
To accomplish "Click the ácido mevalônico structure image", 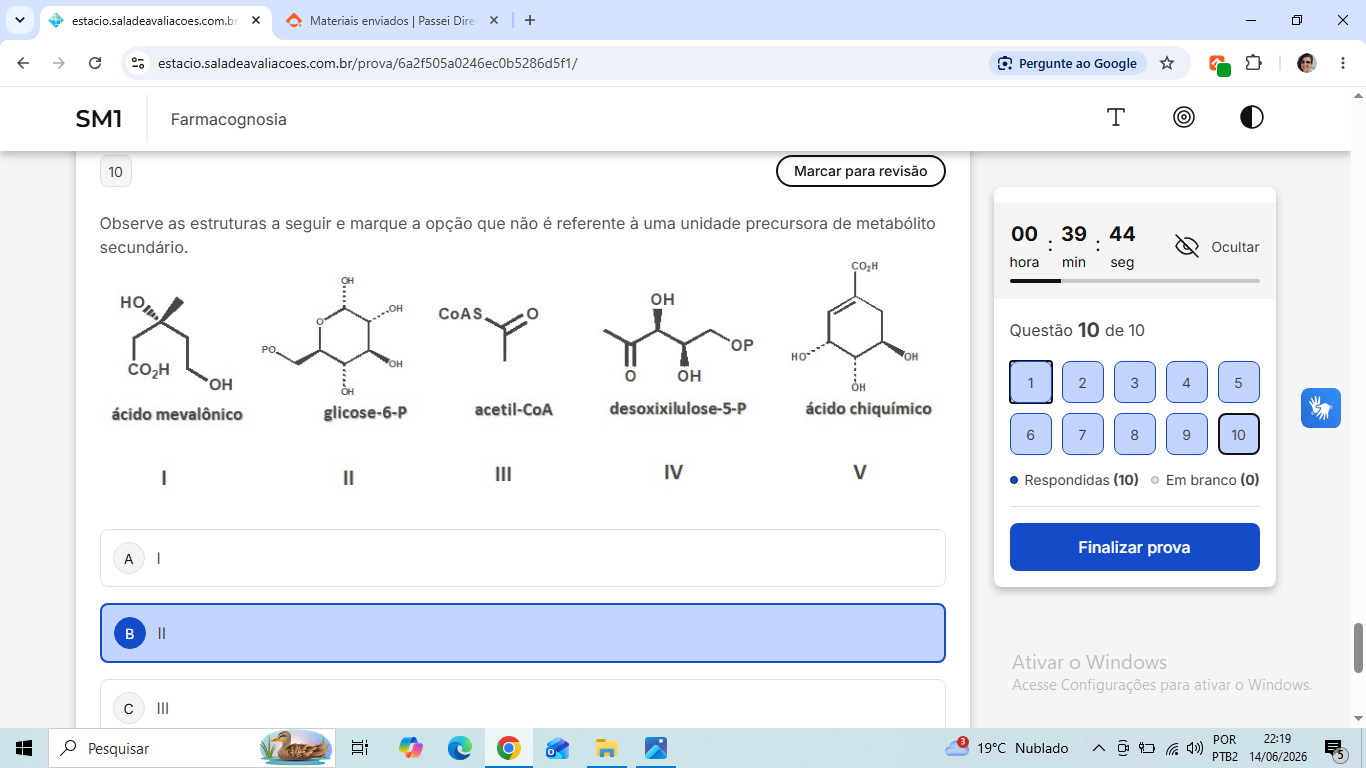I will (176, 345).
